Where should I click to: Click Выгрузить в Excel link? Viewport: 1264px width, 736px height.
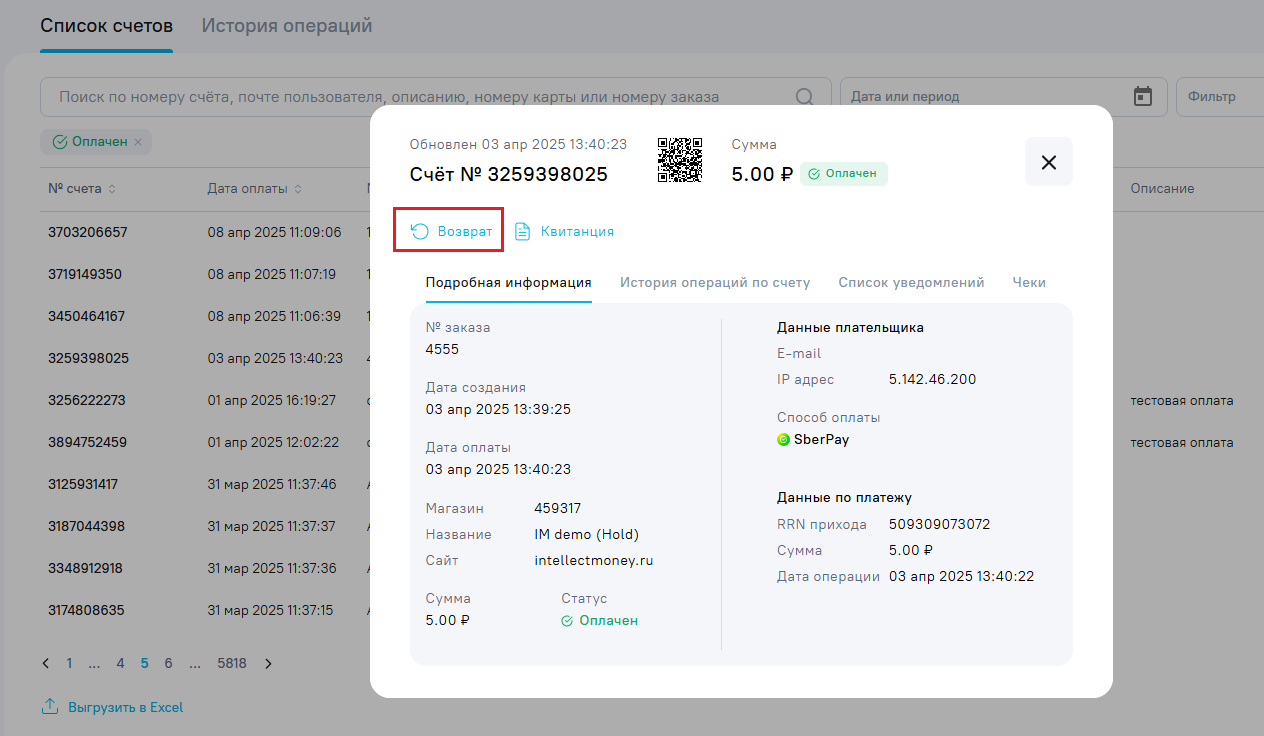click(125, 707)
